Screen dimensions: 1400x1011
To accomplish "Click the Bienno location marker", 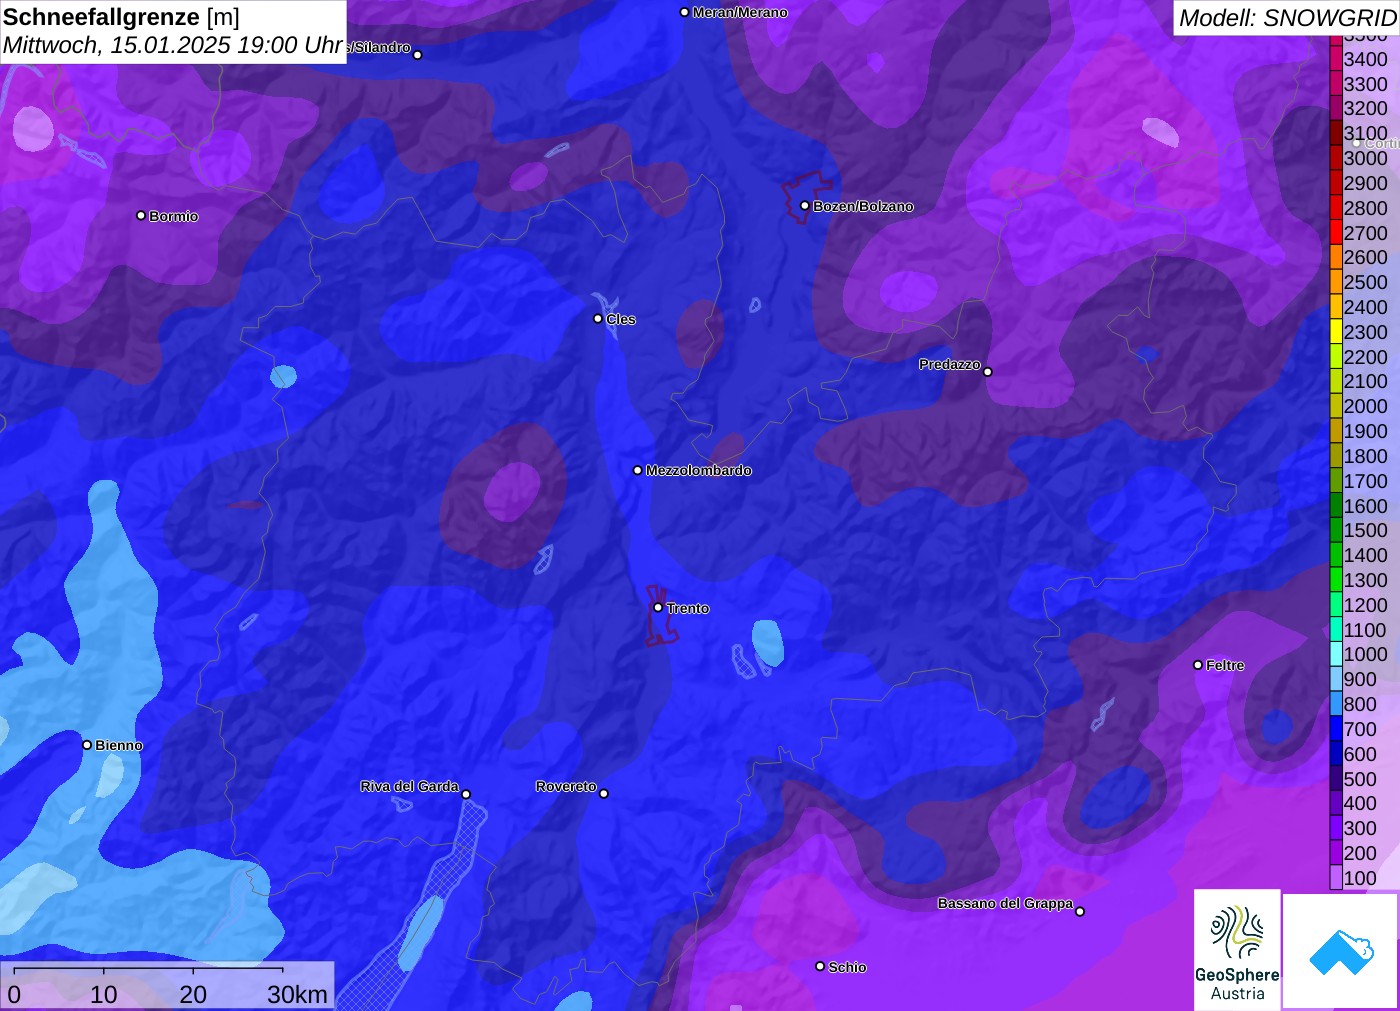I will [87, 745].
